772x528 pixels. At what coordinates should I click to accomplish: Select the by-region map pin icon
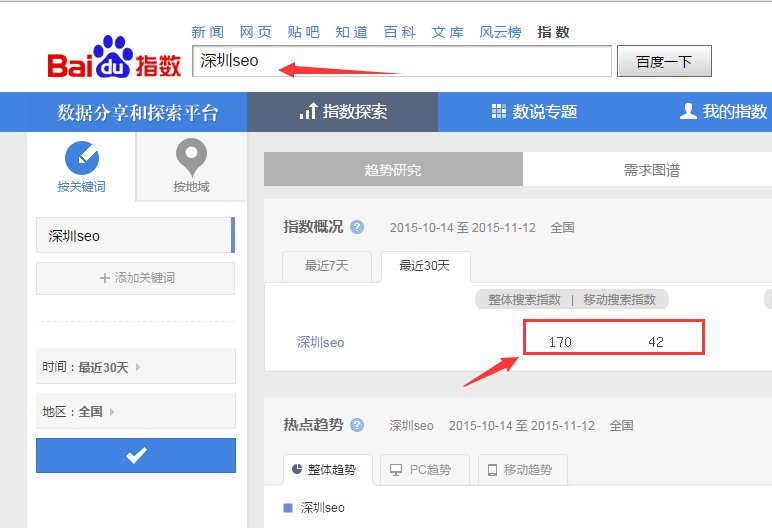click(x=191, y=157)
